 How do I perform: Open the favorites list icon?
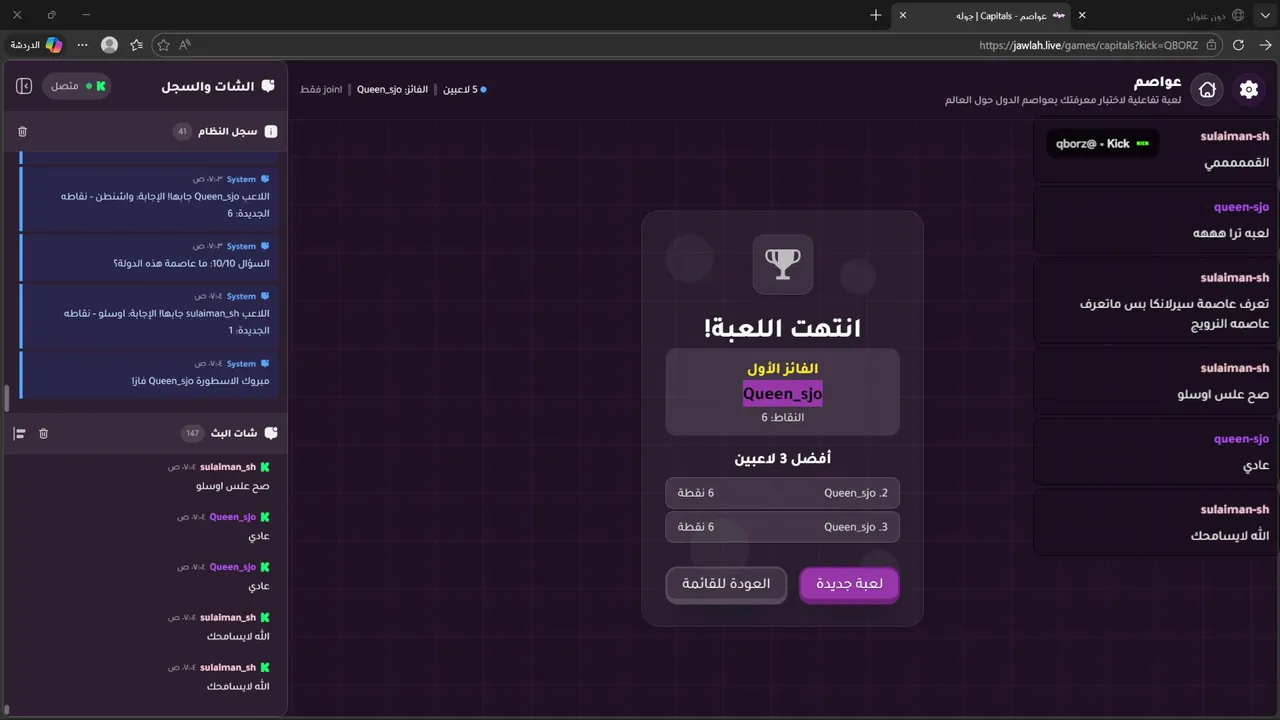[x=137, y=45]
